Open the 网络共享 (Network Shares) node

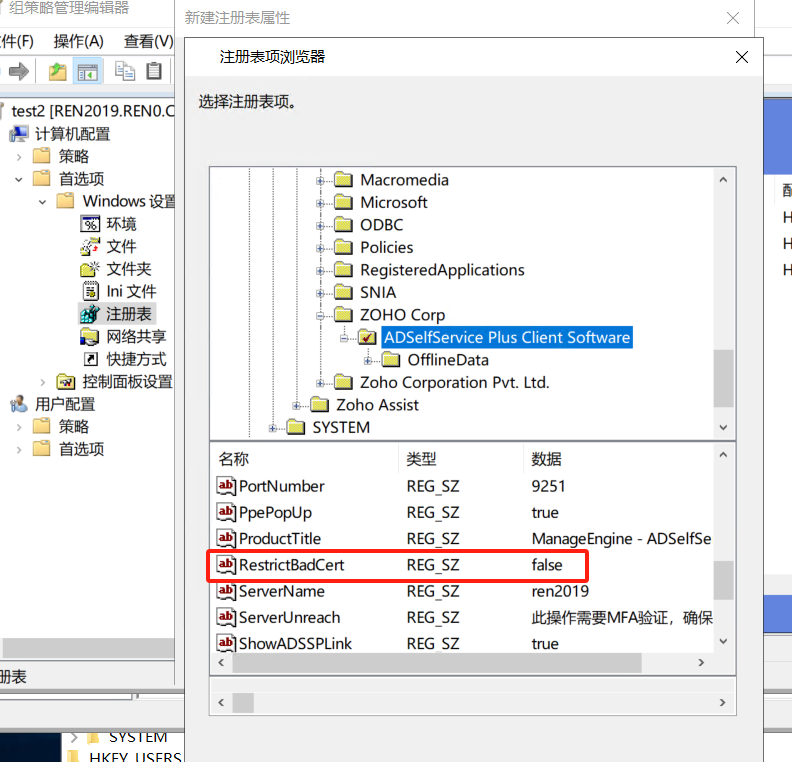(x=136, y=336)
